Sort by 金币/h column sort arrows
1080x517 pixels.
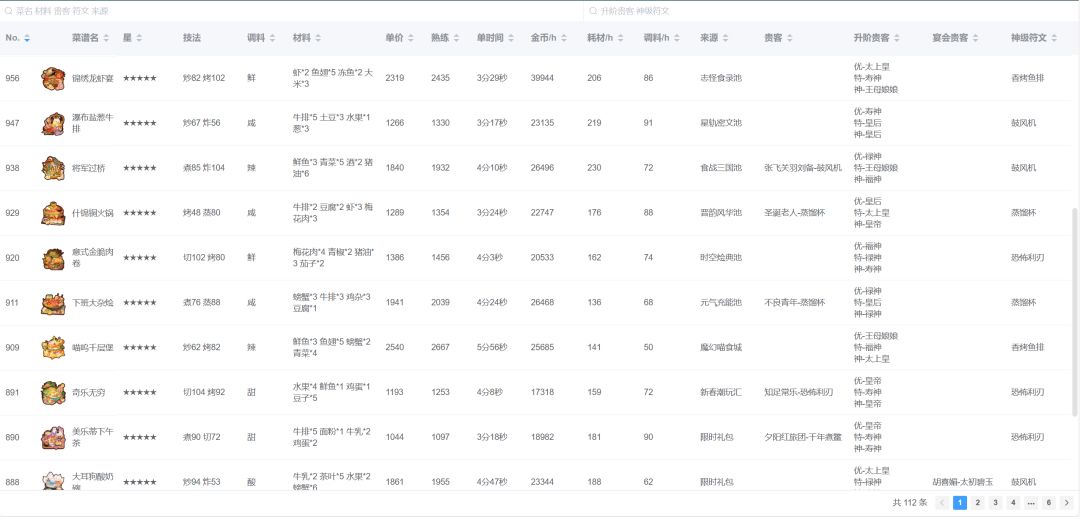pyautogui.click(x=563, y=39)
